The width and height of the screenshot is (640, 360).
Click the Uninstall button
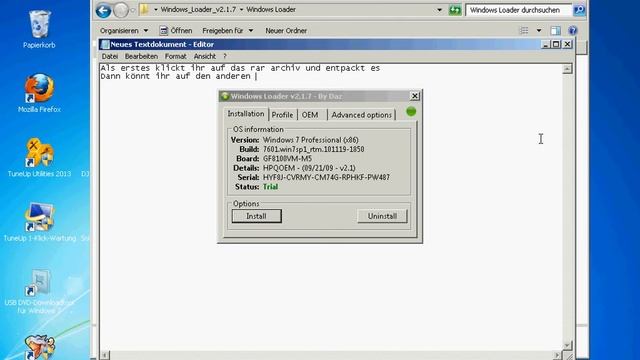(382, 216)
